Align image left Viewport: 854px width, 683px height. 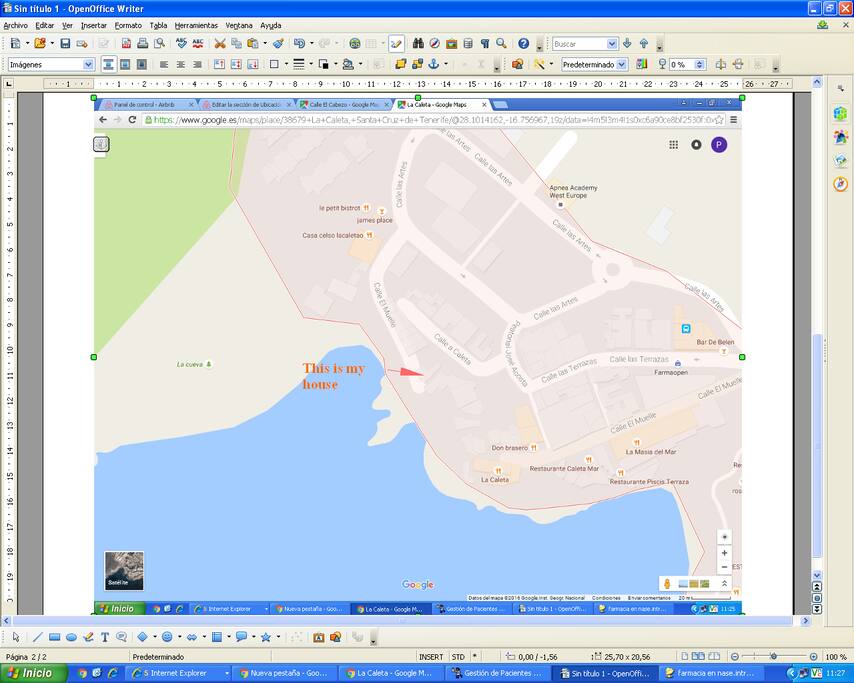[x=164, y=64]
